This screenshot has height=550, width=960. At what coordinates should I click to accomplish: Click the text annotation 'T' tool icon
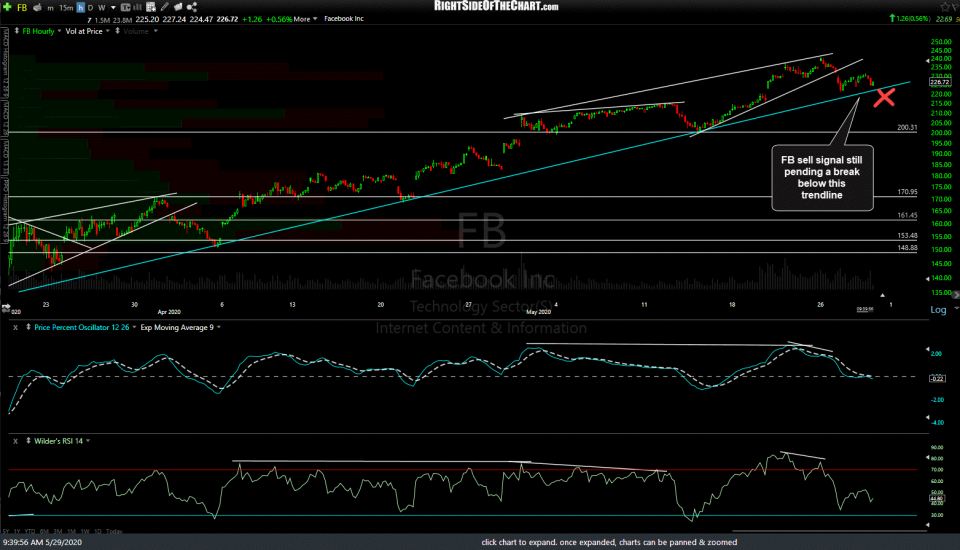126,7
